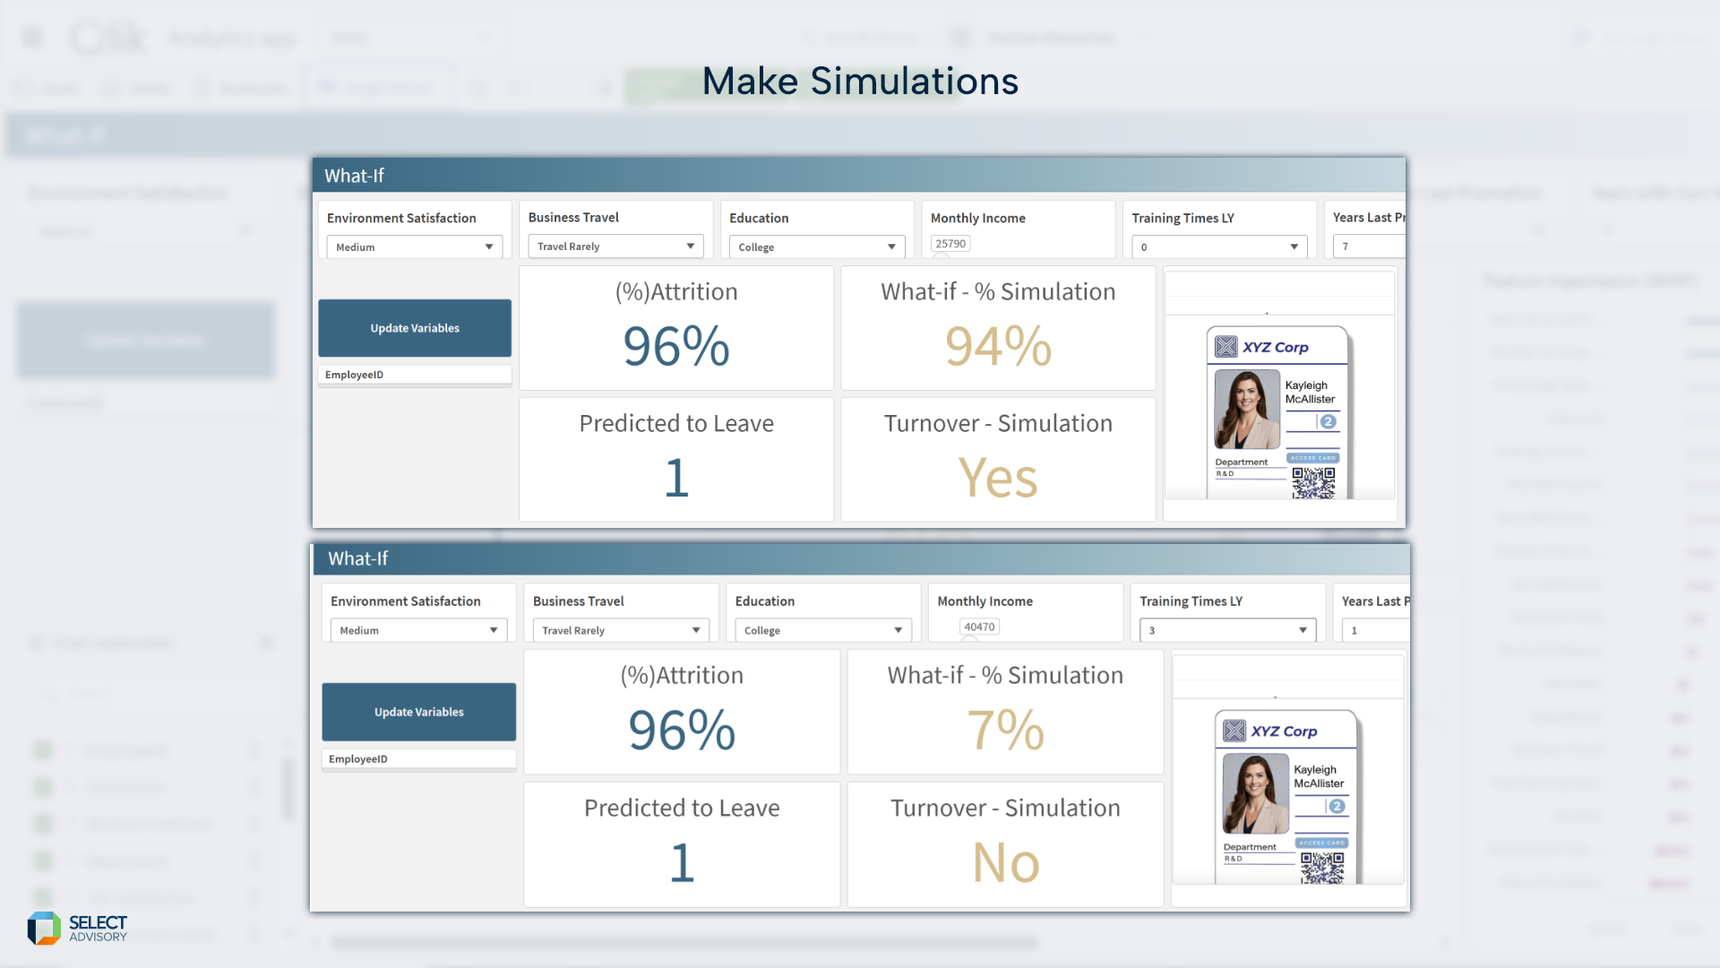Viewport: 1720px width, 968px height.
Task: Select Years Last Pr field showing 7
Action: pos(1369,246)
